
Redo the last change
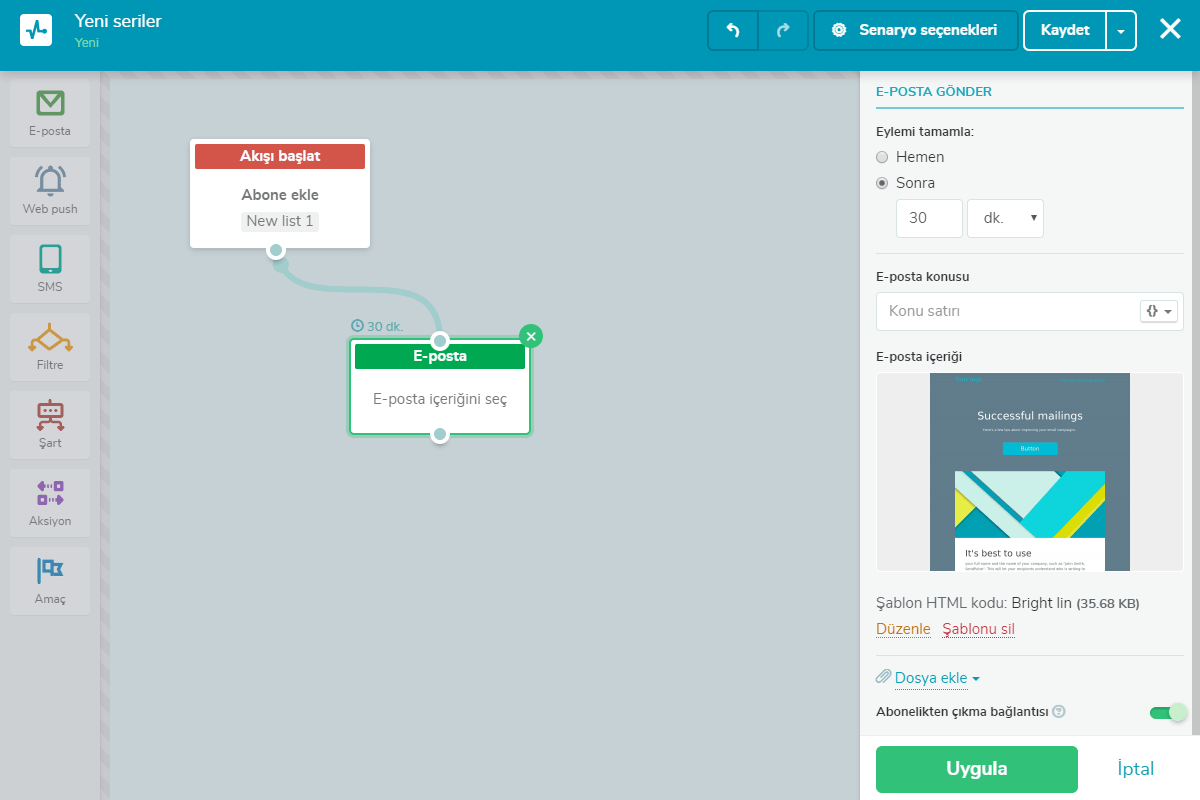(783, 30)
